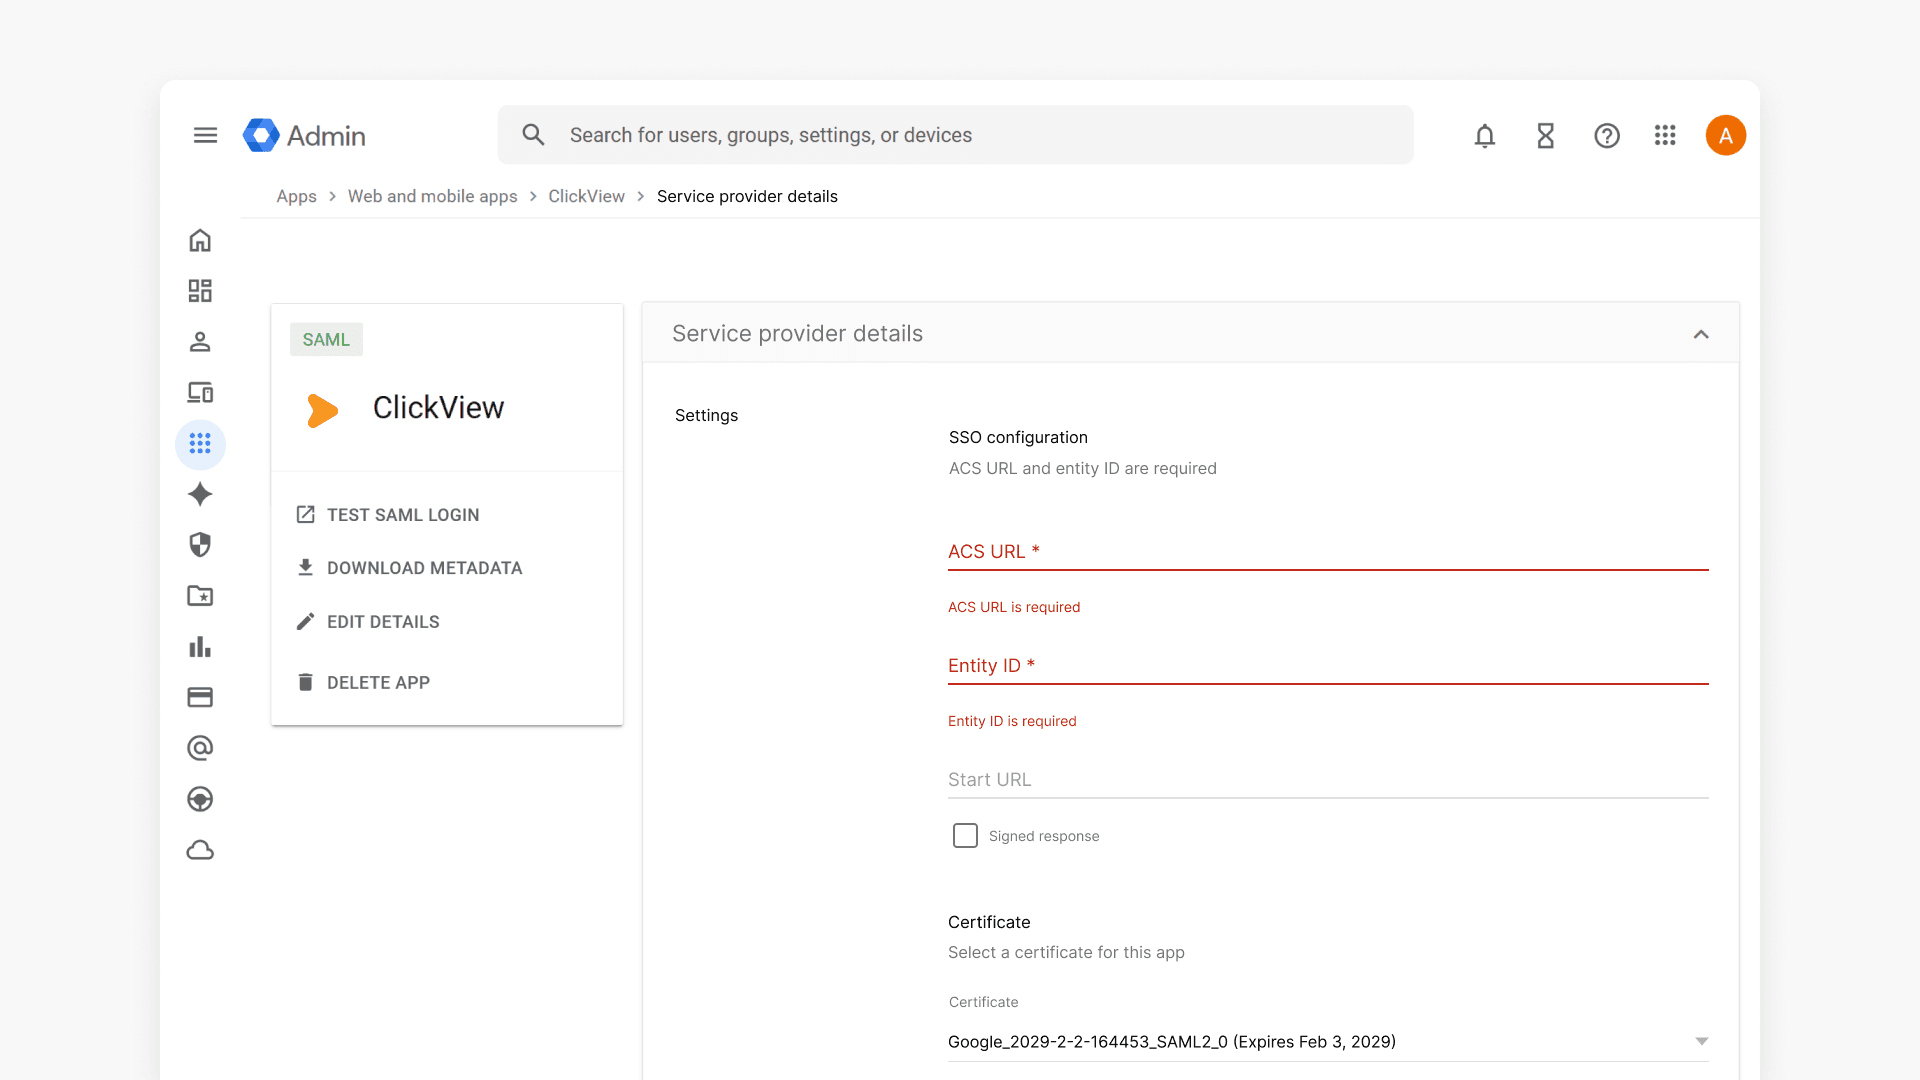Click the ClickView app title
Viewport: 1920px width, 1080px height.
(x=438, y=408)
